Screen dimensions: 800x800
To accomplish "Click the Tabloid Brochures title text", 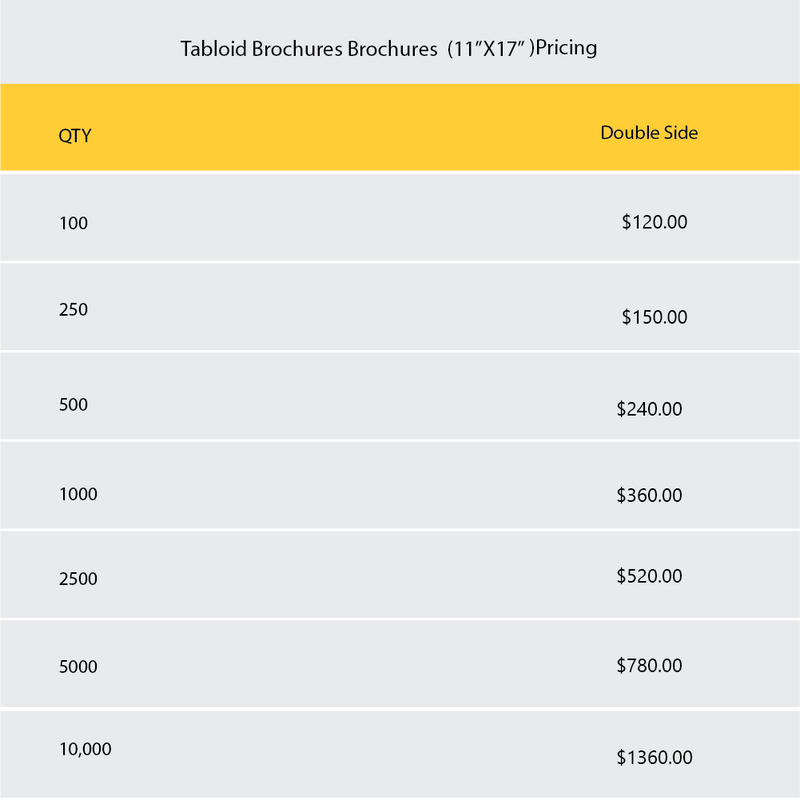I will (310, 48).
